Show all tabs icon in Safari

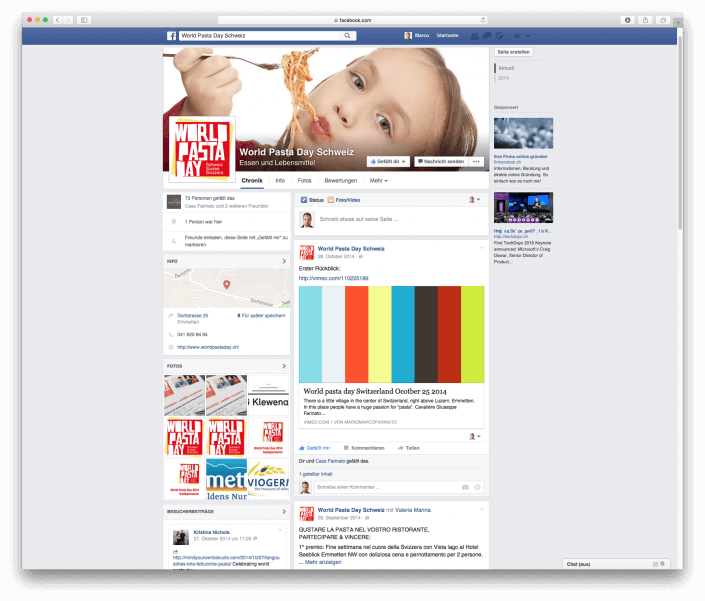click(x=663, y=20)
